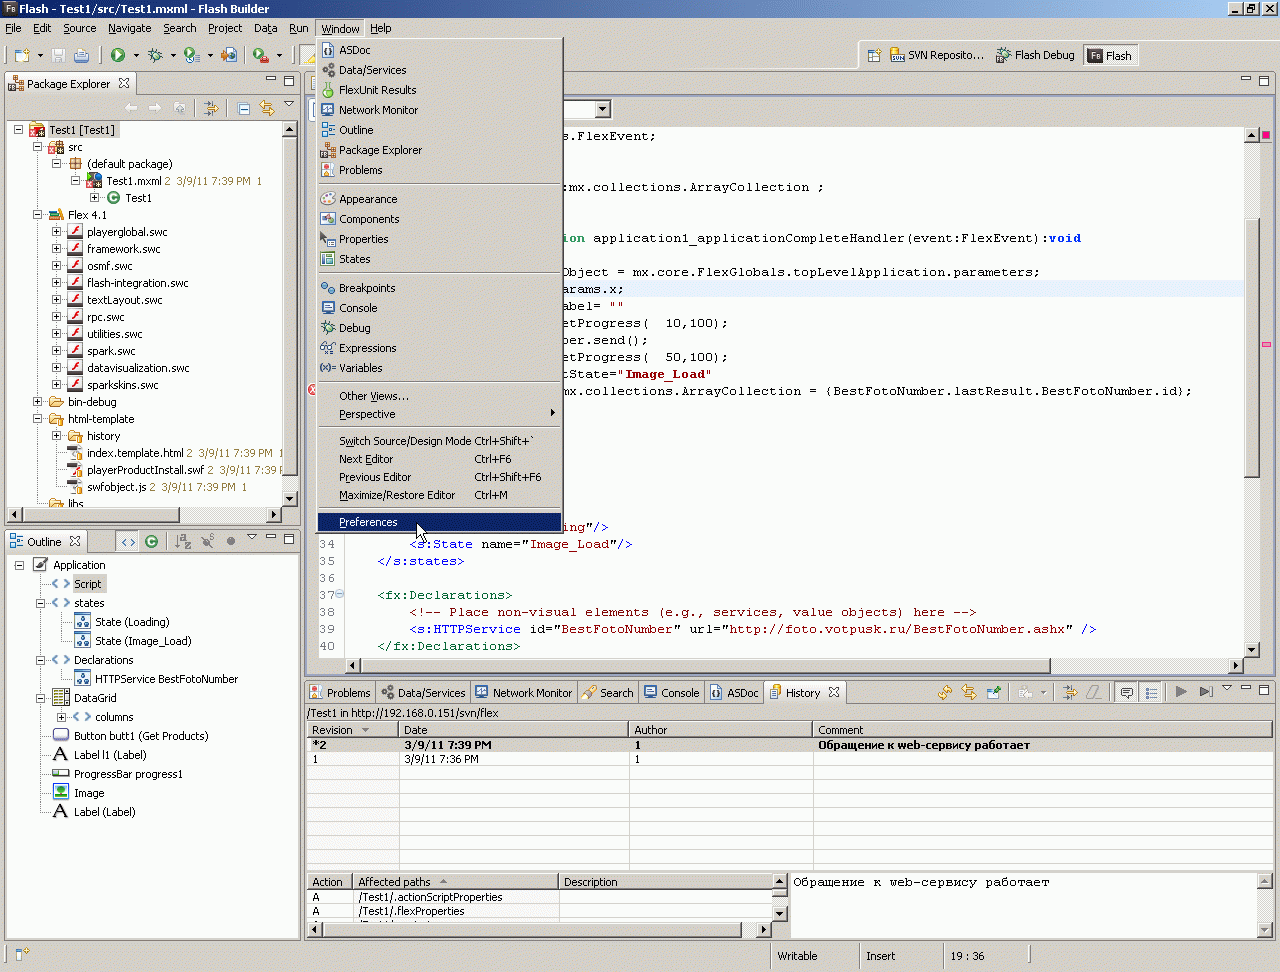This screenshot has width=1280, height=972.
Task: Click the Open Perspective icon
Action: [873, 56]
